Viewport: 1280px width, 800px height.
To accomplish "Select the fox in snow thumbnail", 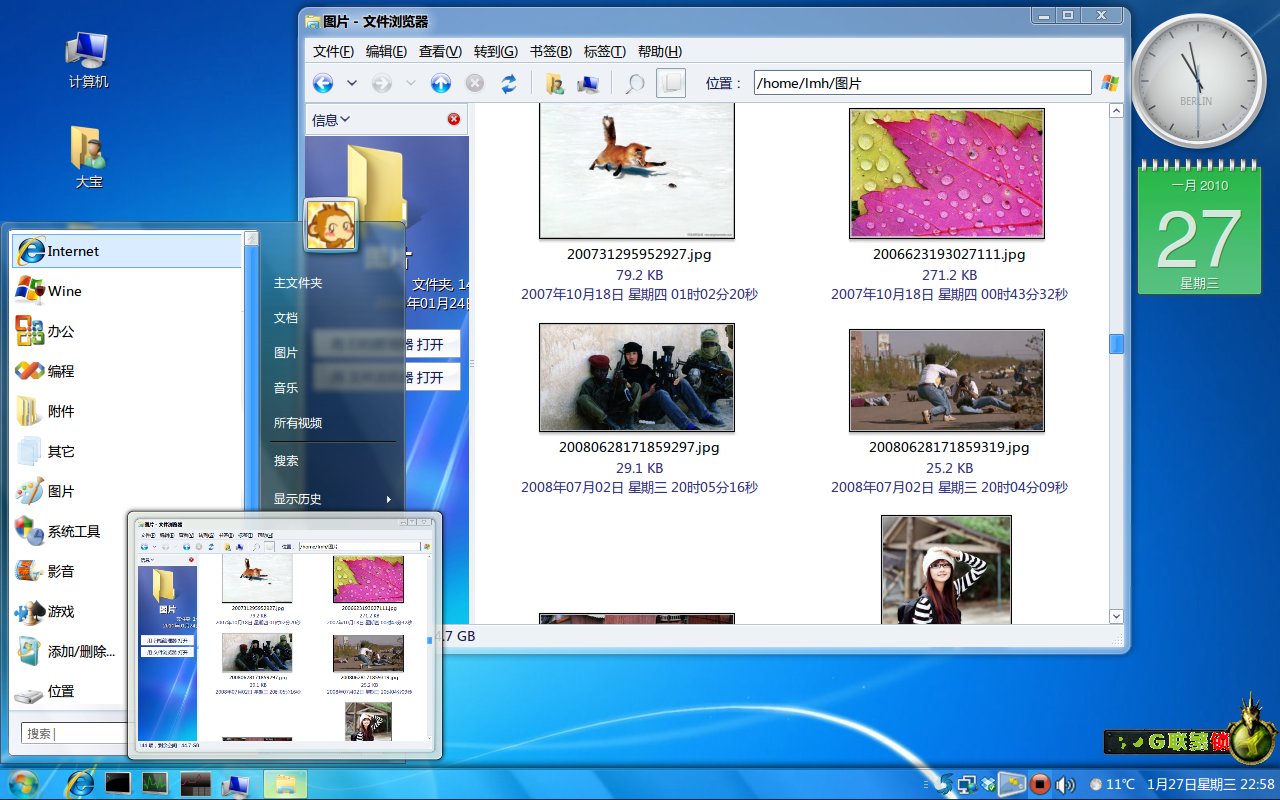I will click(637, 171).
